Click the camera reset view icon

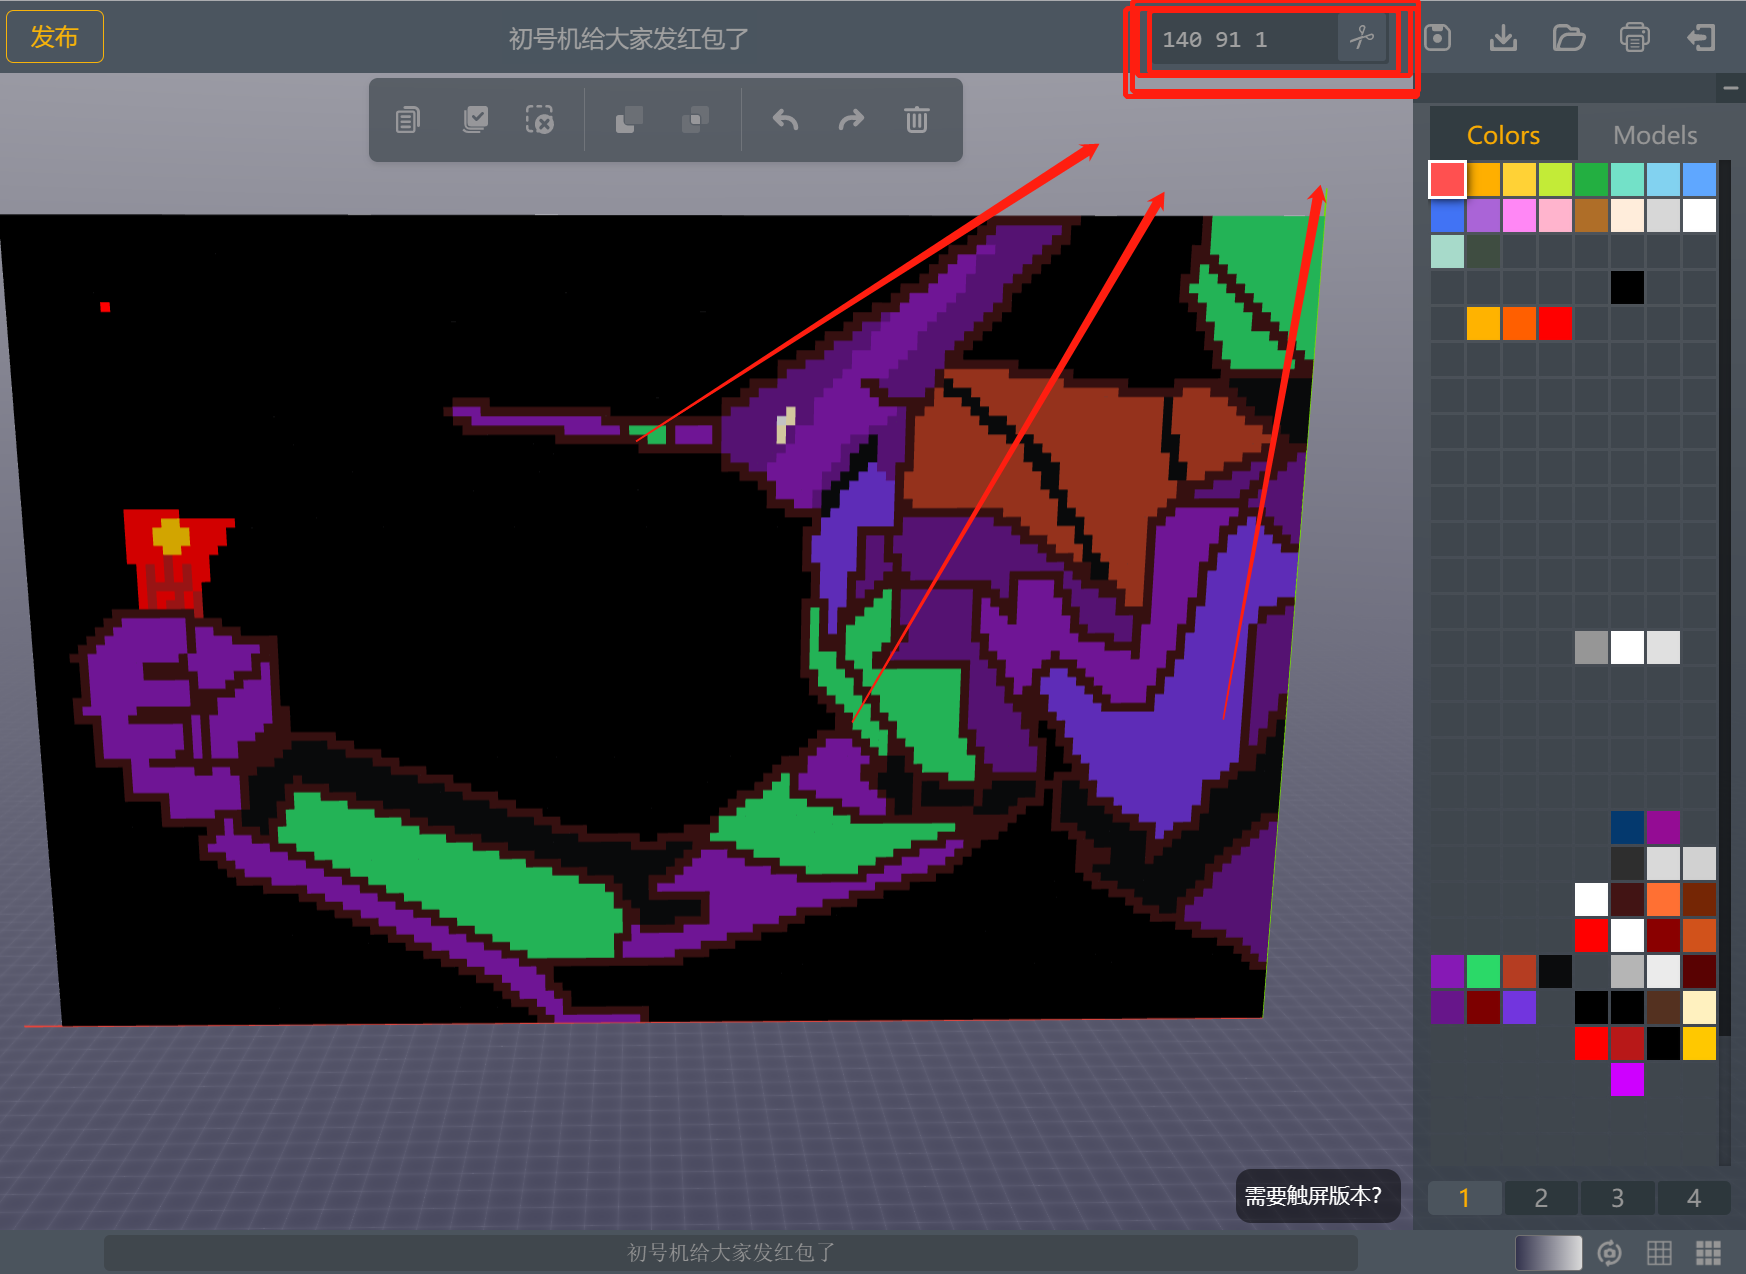click(x=1610, y=1252)
